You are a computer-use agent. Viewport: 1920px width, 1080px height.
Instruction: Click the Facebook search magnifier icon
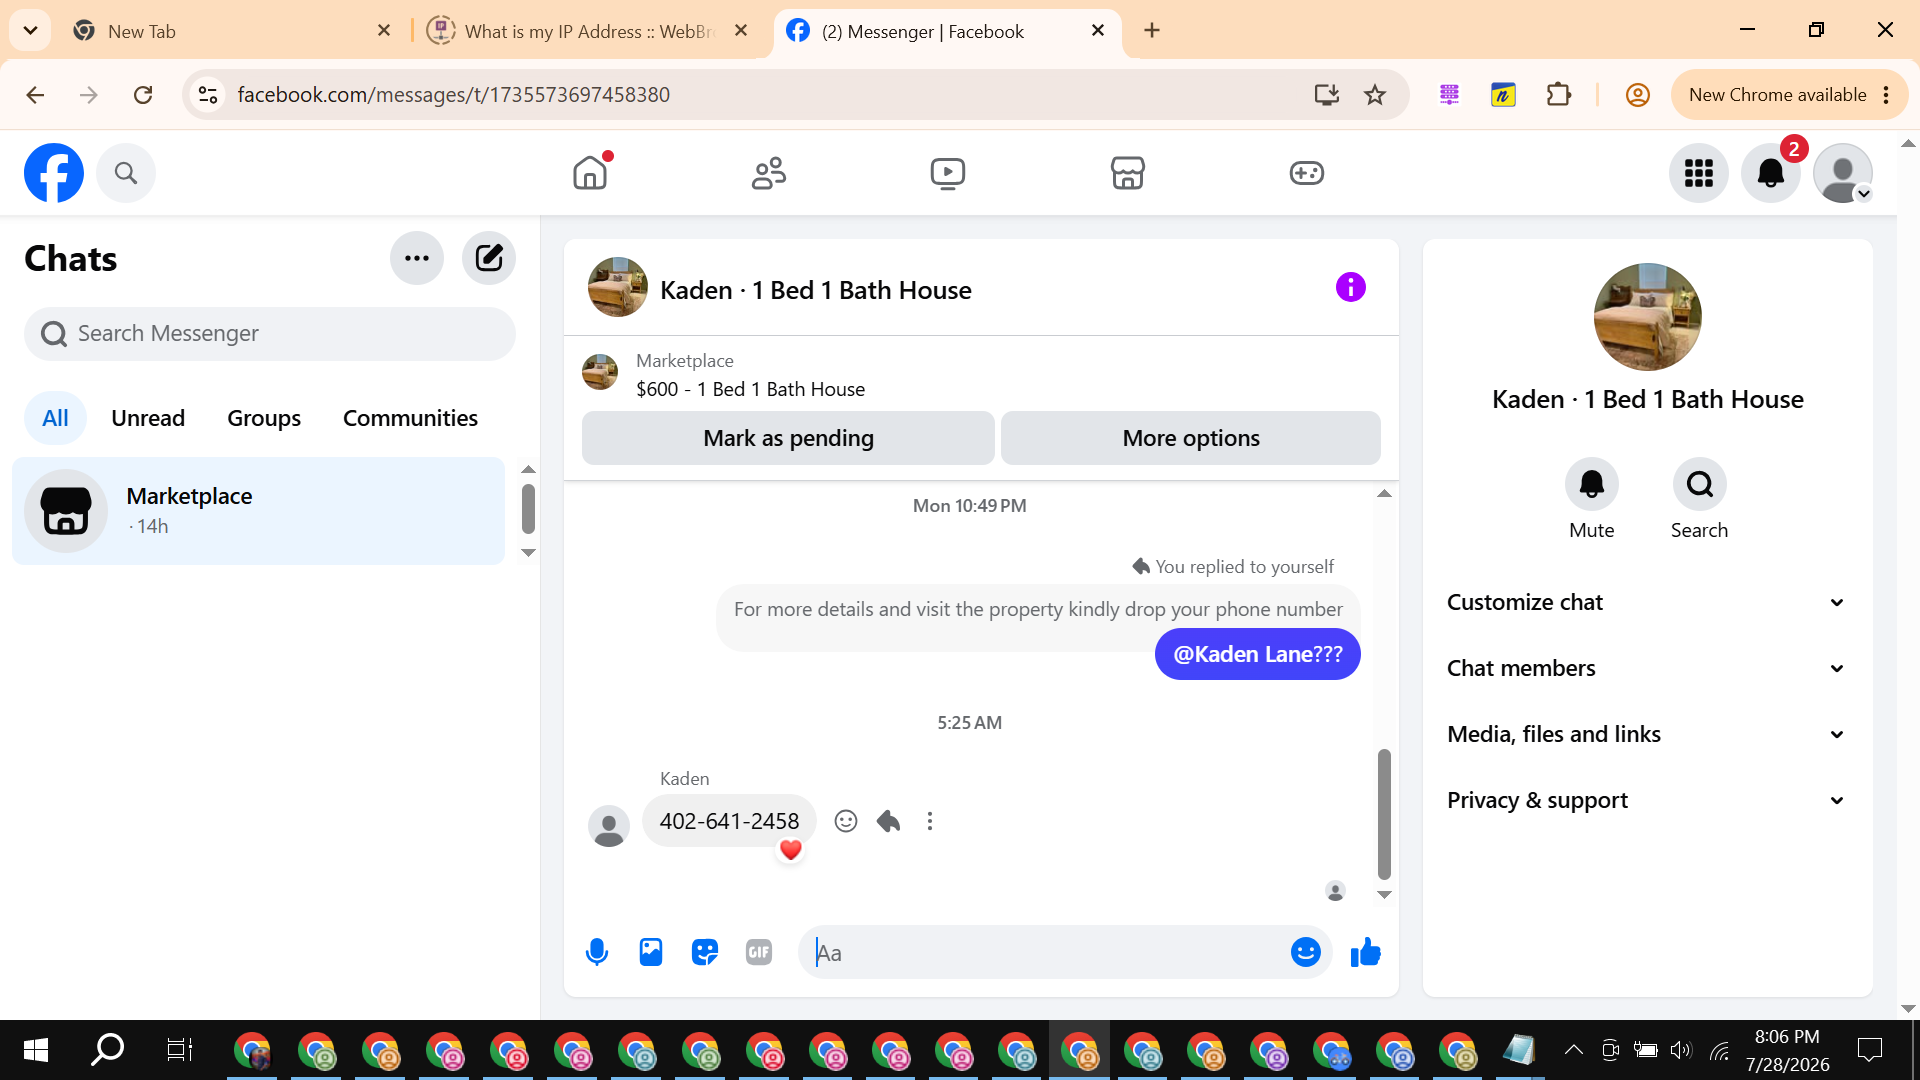coord(126,173)
